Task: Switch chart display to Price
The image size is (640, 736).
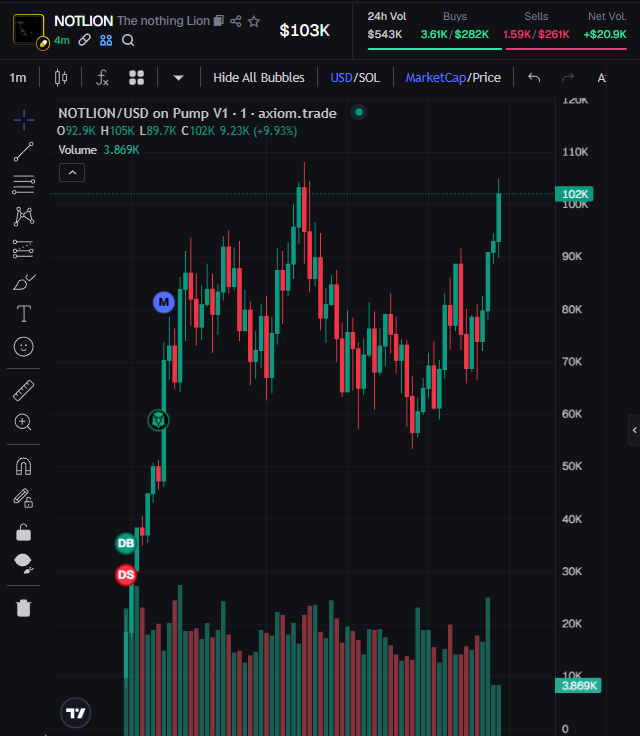Action: click(x=486, y=77)
